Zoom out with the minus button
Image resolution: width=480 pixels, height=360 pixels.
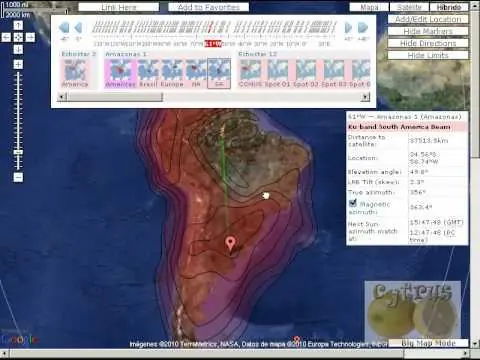point(18,177)
